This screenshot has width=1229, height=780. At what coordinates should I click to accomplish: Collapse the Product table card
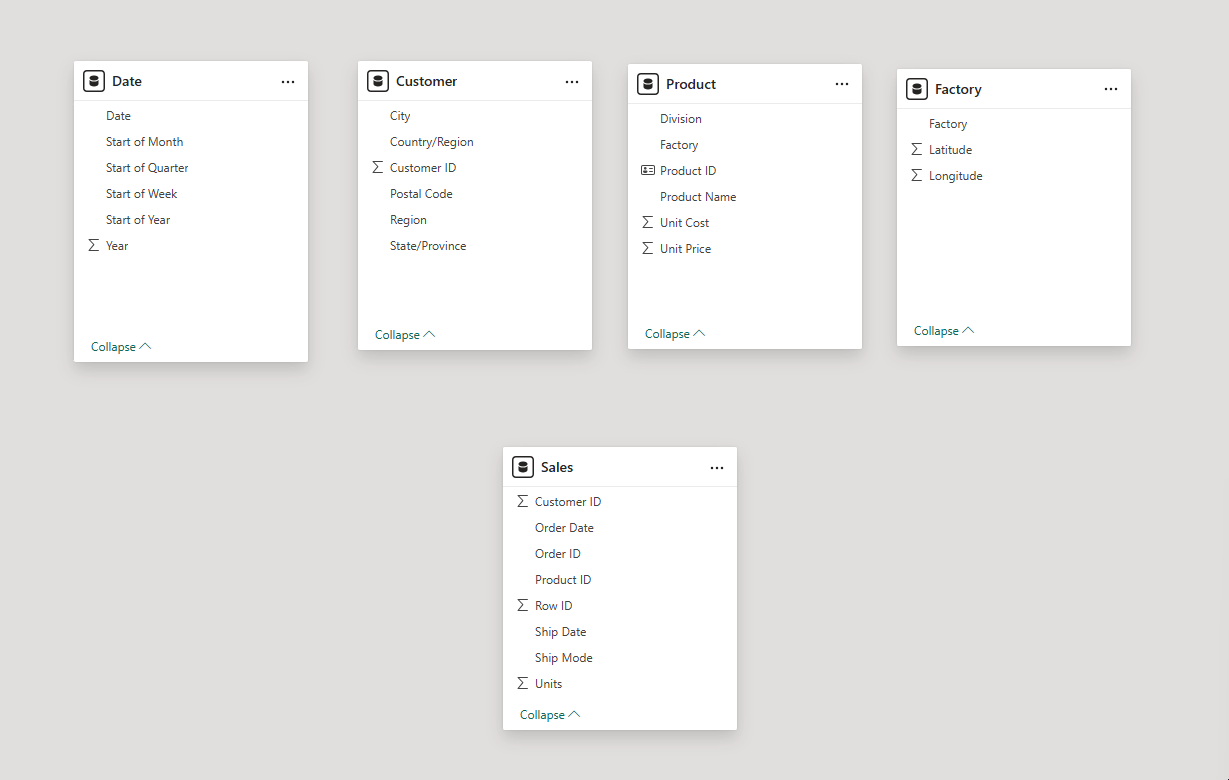(x=675, y=334)
